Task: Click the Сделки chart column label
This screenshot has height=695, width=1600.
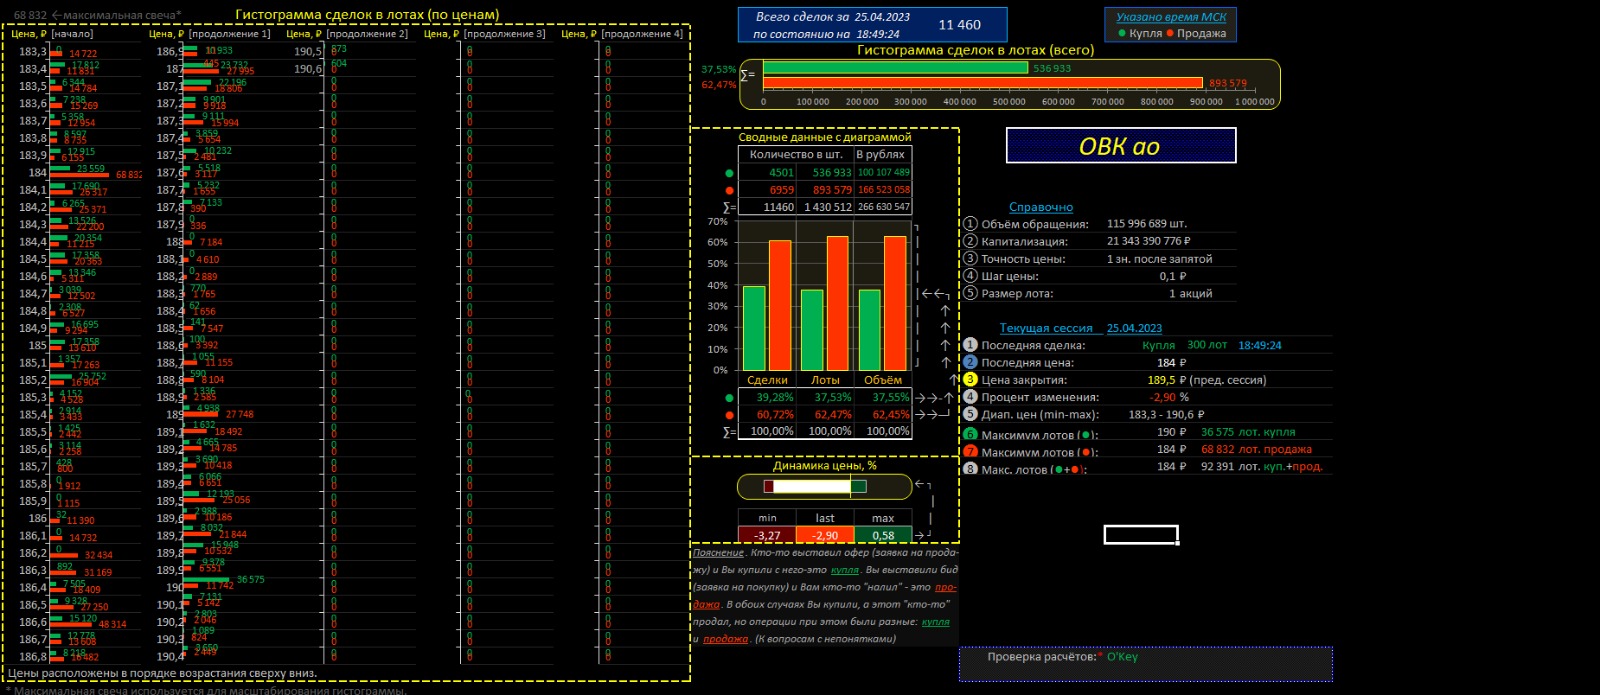Action: (767, 380)
